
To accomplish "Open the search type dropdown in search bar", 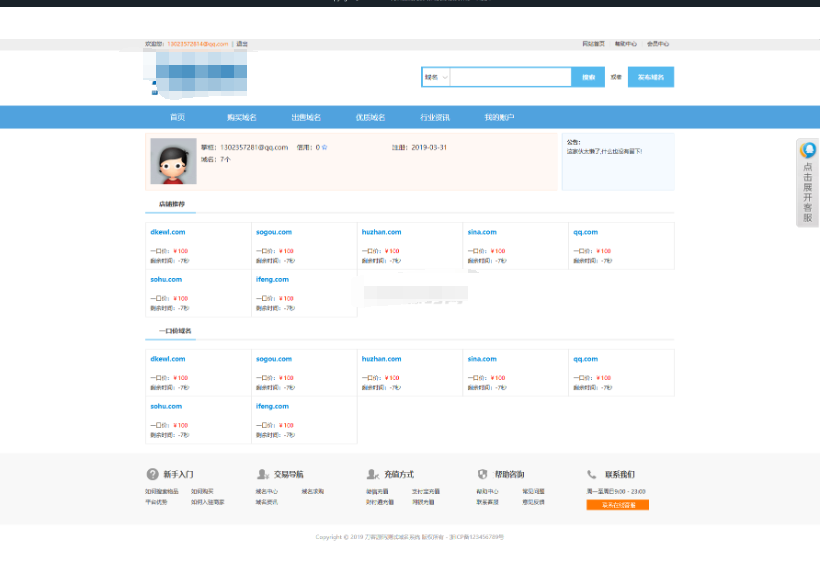I will (436, 77).
